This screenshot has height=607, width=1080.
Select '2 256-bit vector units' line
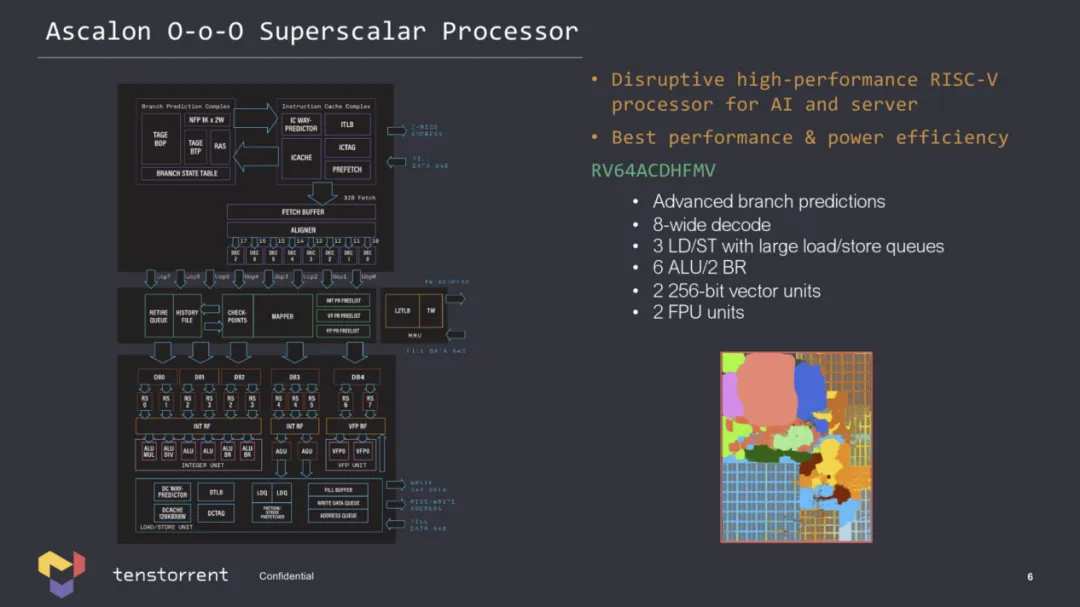click(736, 291)
